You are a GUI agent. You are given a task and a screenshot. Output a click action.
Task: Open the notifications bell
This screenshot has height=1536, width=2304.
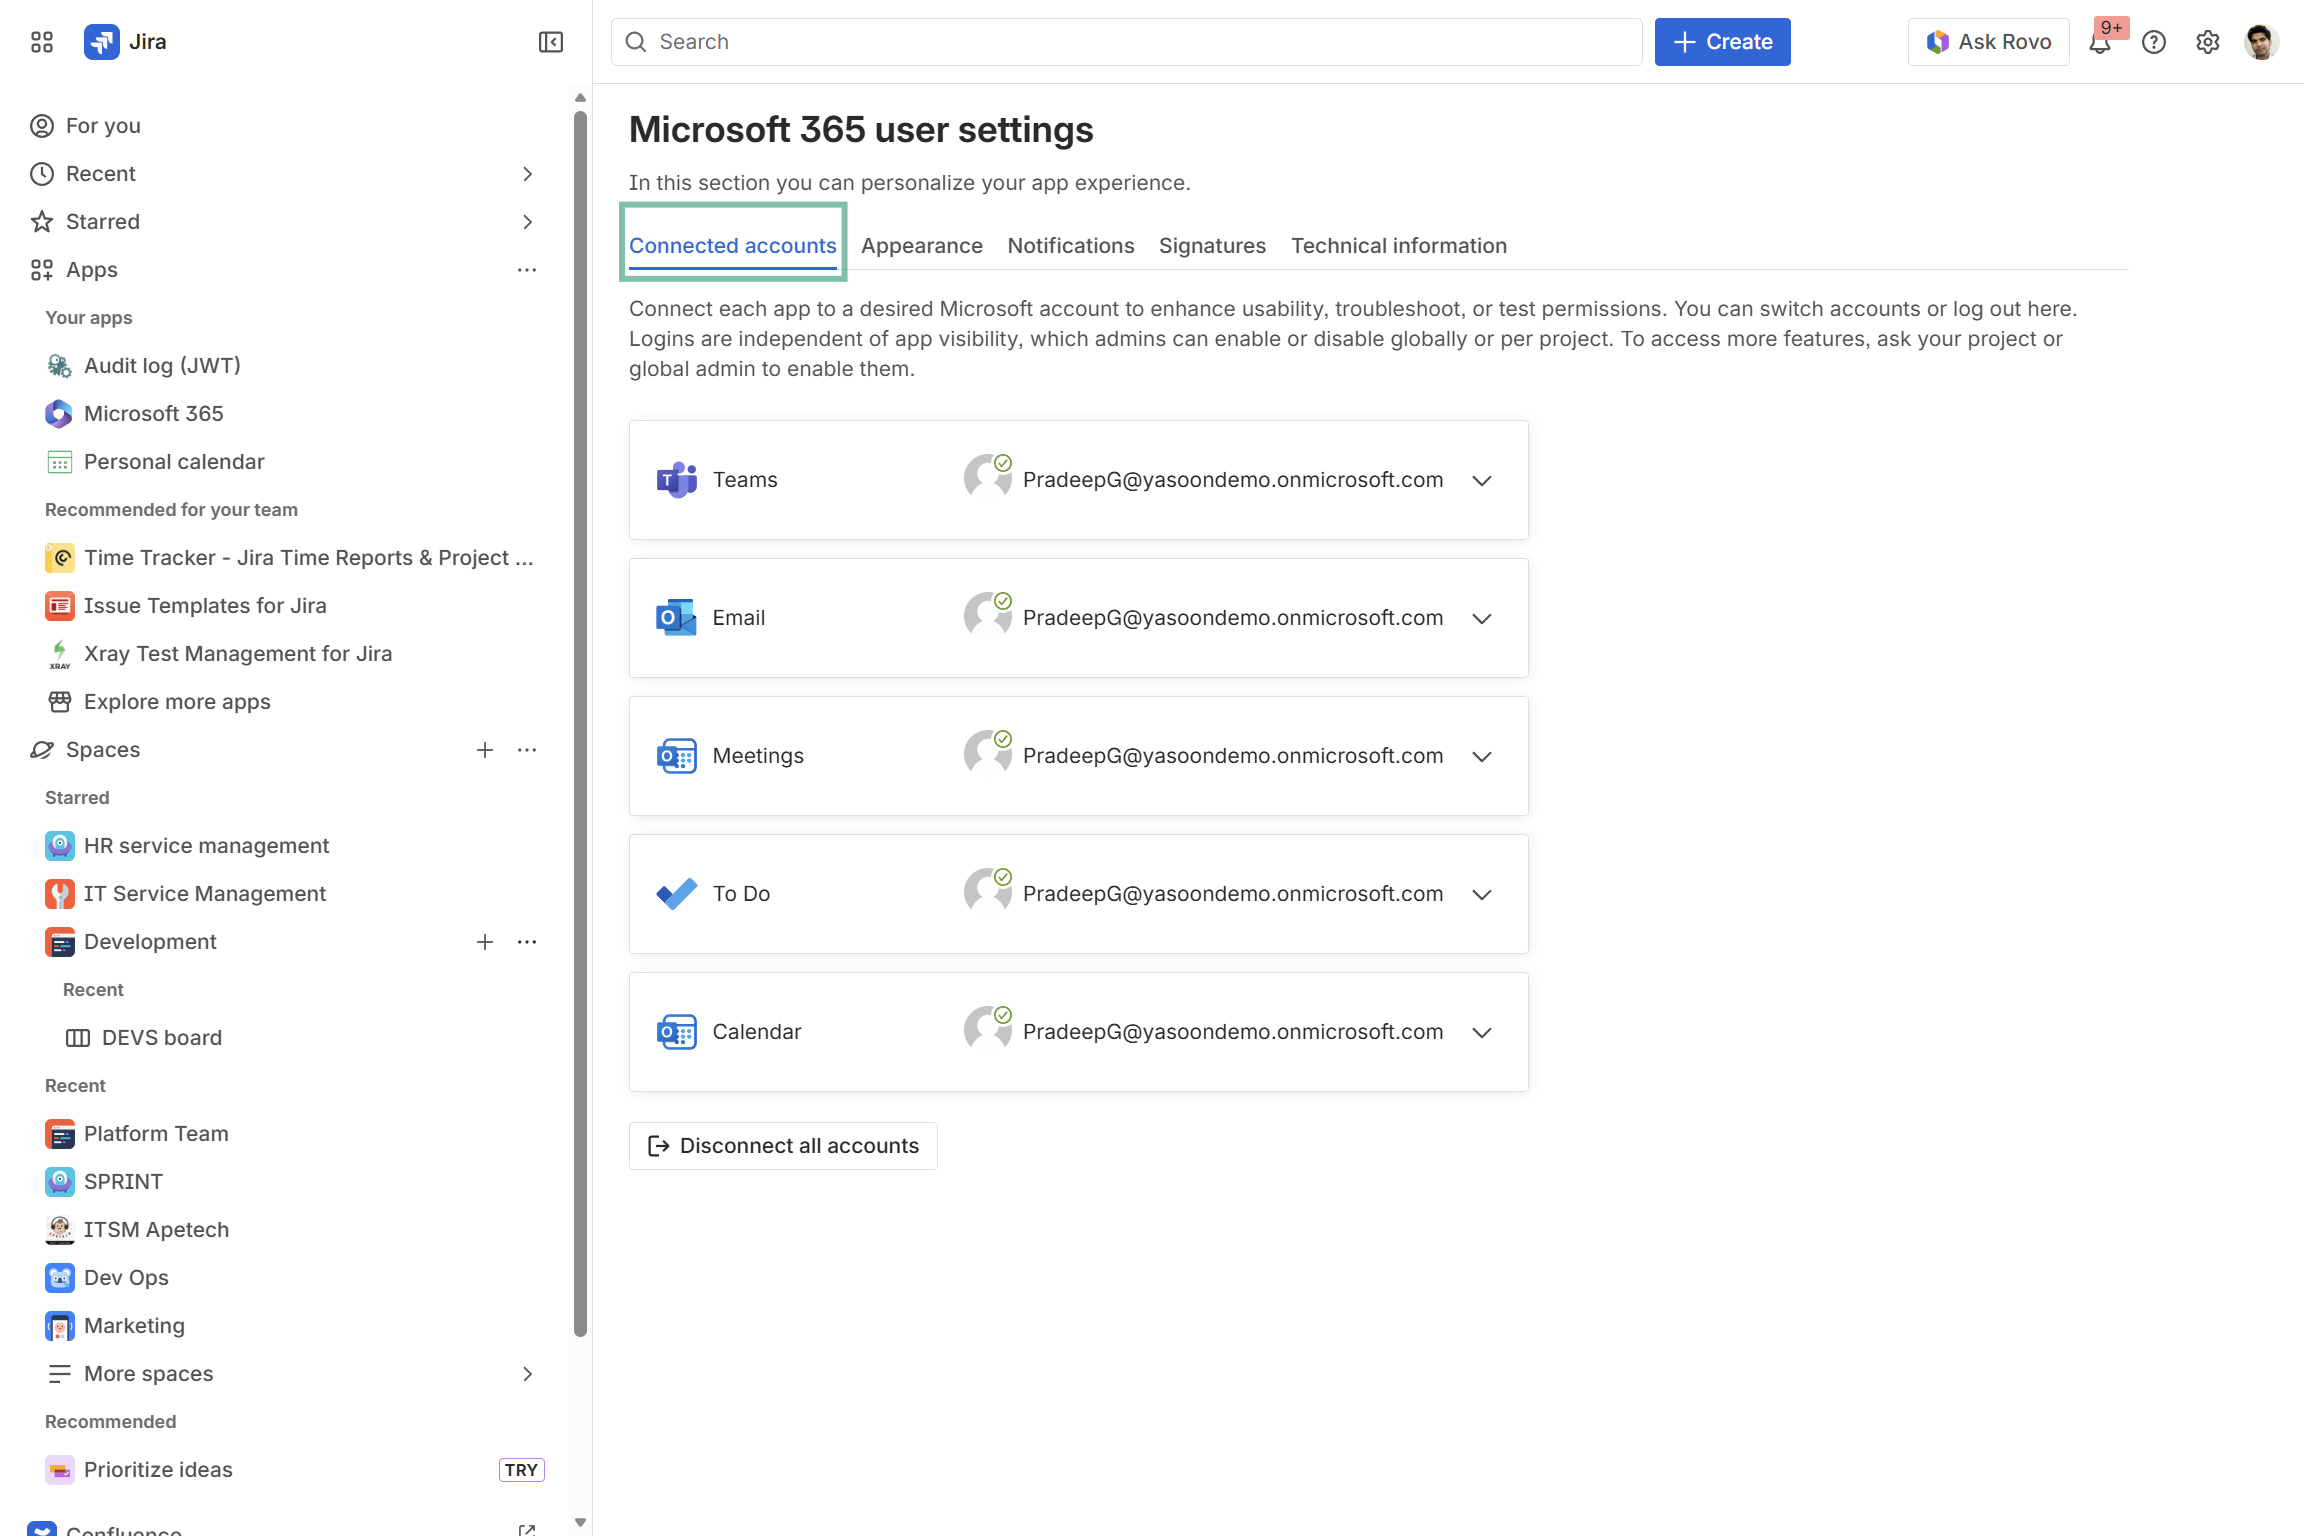tap(2100, 42)
